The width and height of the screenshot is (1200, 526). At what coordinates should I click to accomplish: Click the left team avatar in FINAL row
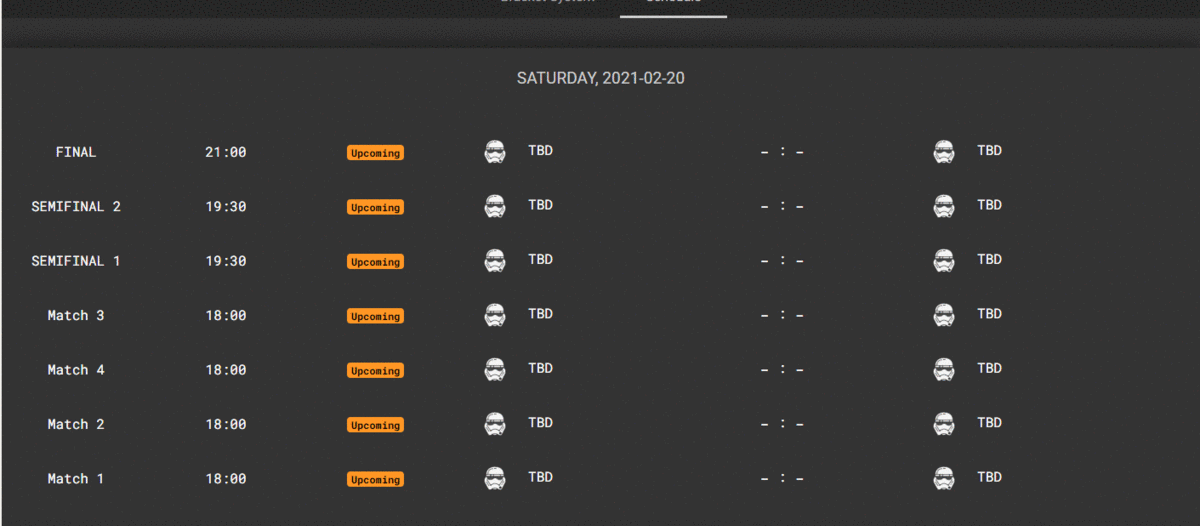(495, 152)
